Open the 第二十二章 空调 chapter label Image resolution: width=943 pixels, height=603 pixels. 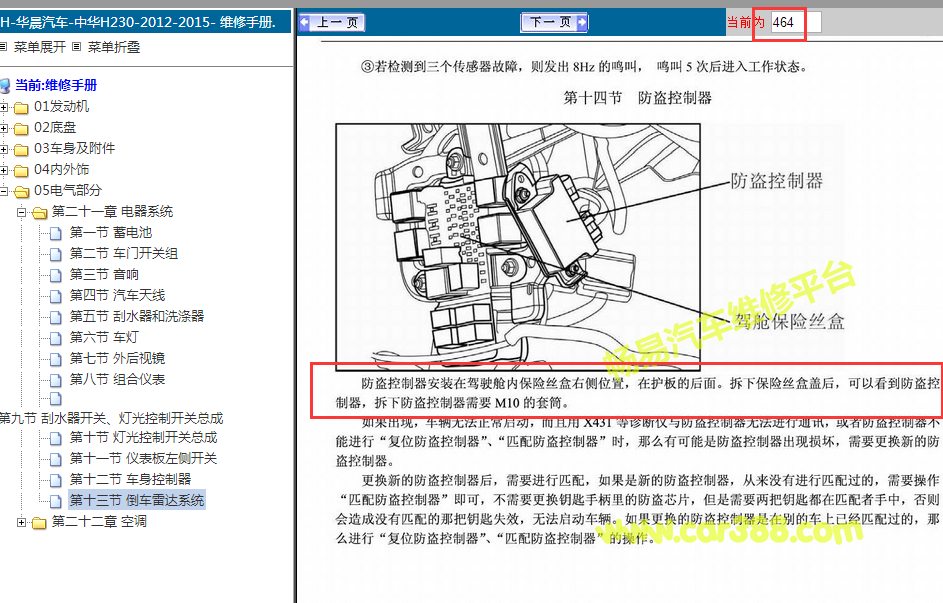[99, 522]
